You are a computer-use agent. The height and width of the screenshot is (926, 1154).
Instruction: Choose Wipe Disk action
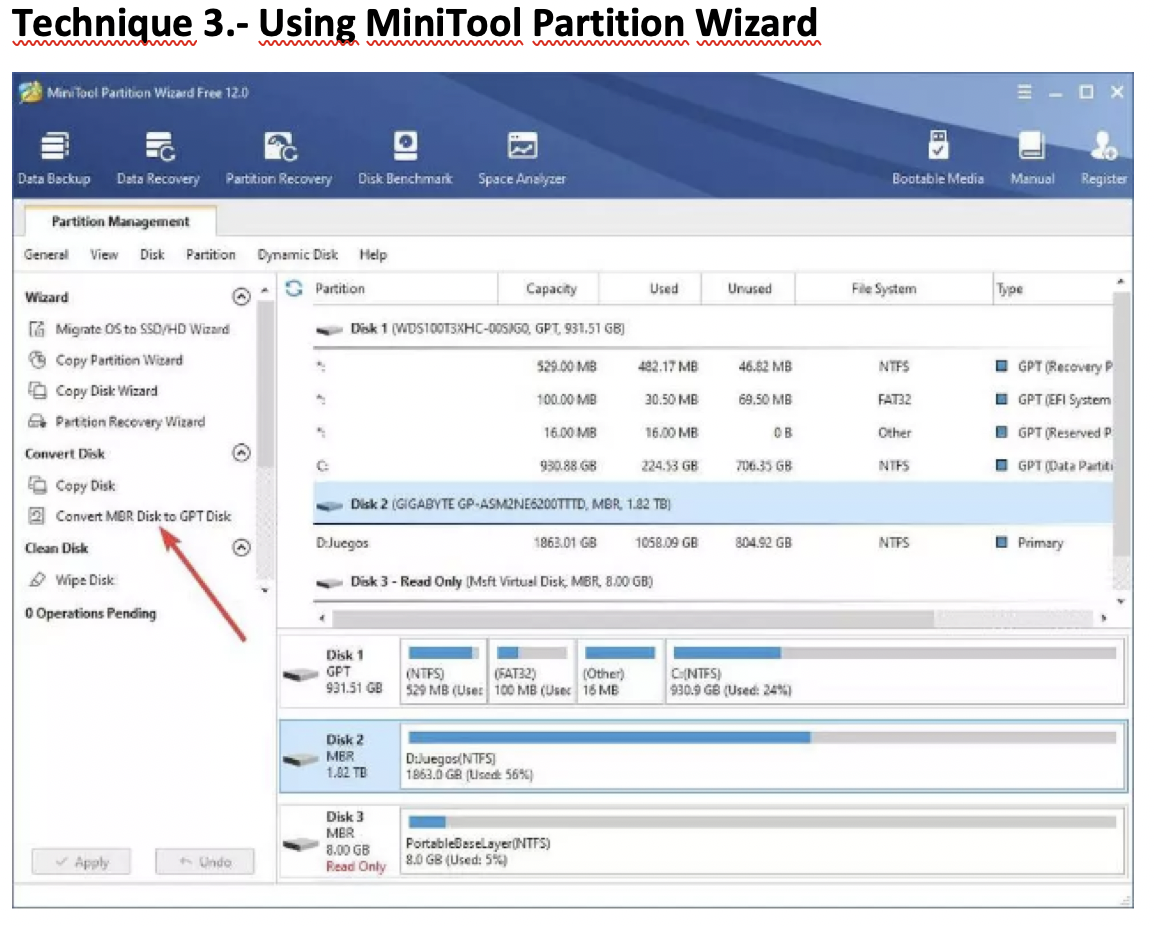point(85,580)
